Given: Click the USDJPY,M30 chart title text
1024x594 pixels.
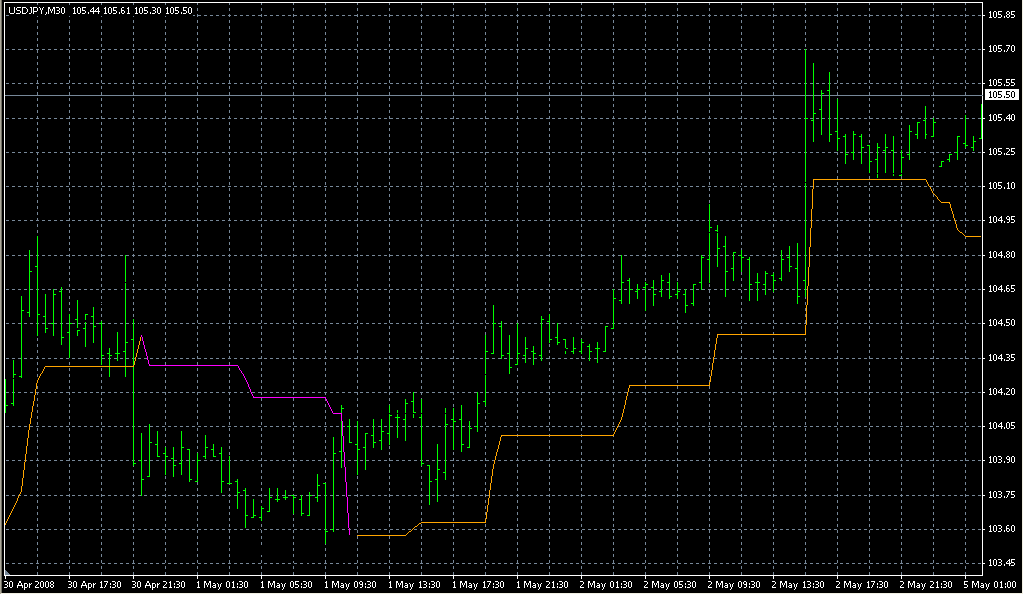Looking at the screenshot, I should pos(37,11).
